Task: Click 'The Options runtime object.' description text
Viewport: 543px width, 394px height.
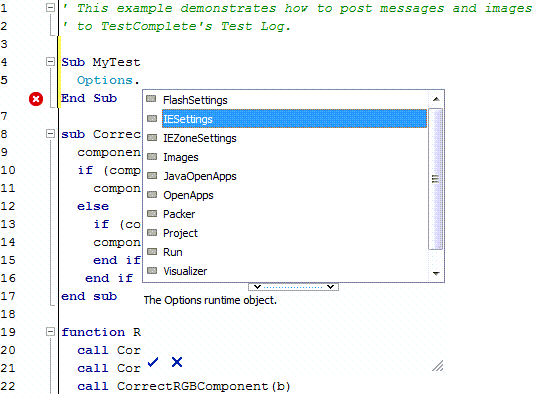Action: click(x=210, y=300)
